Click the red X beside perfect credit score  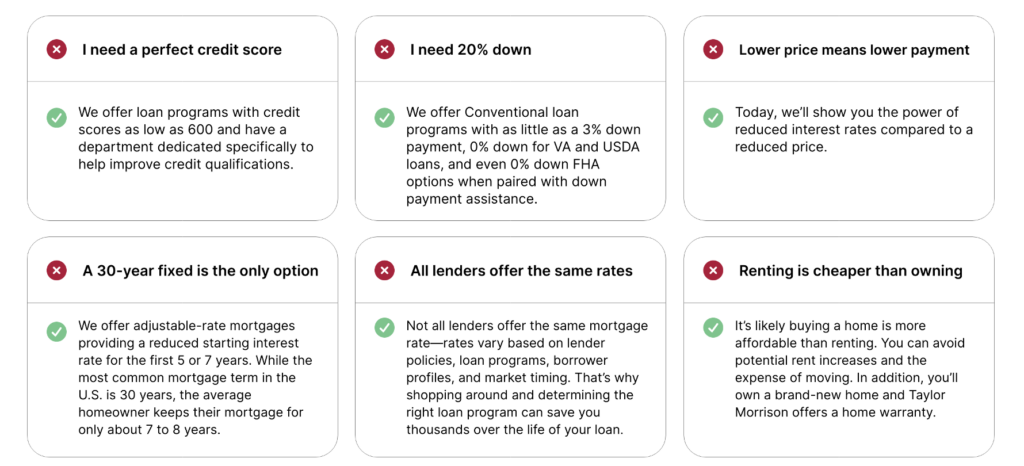tap(57, 49)
